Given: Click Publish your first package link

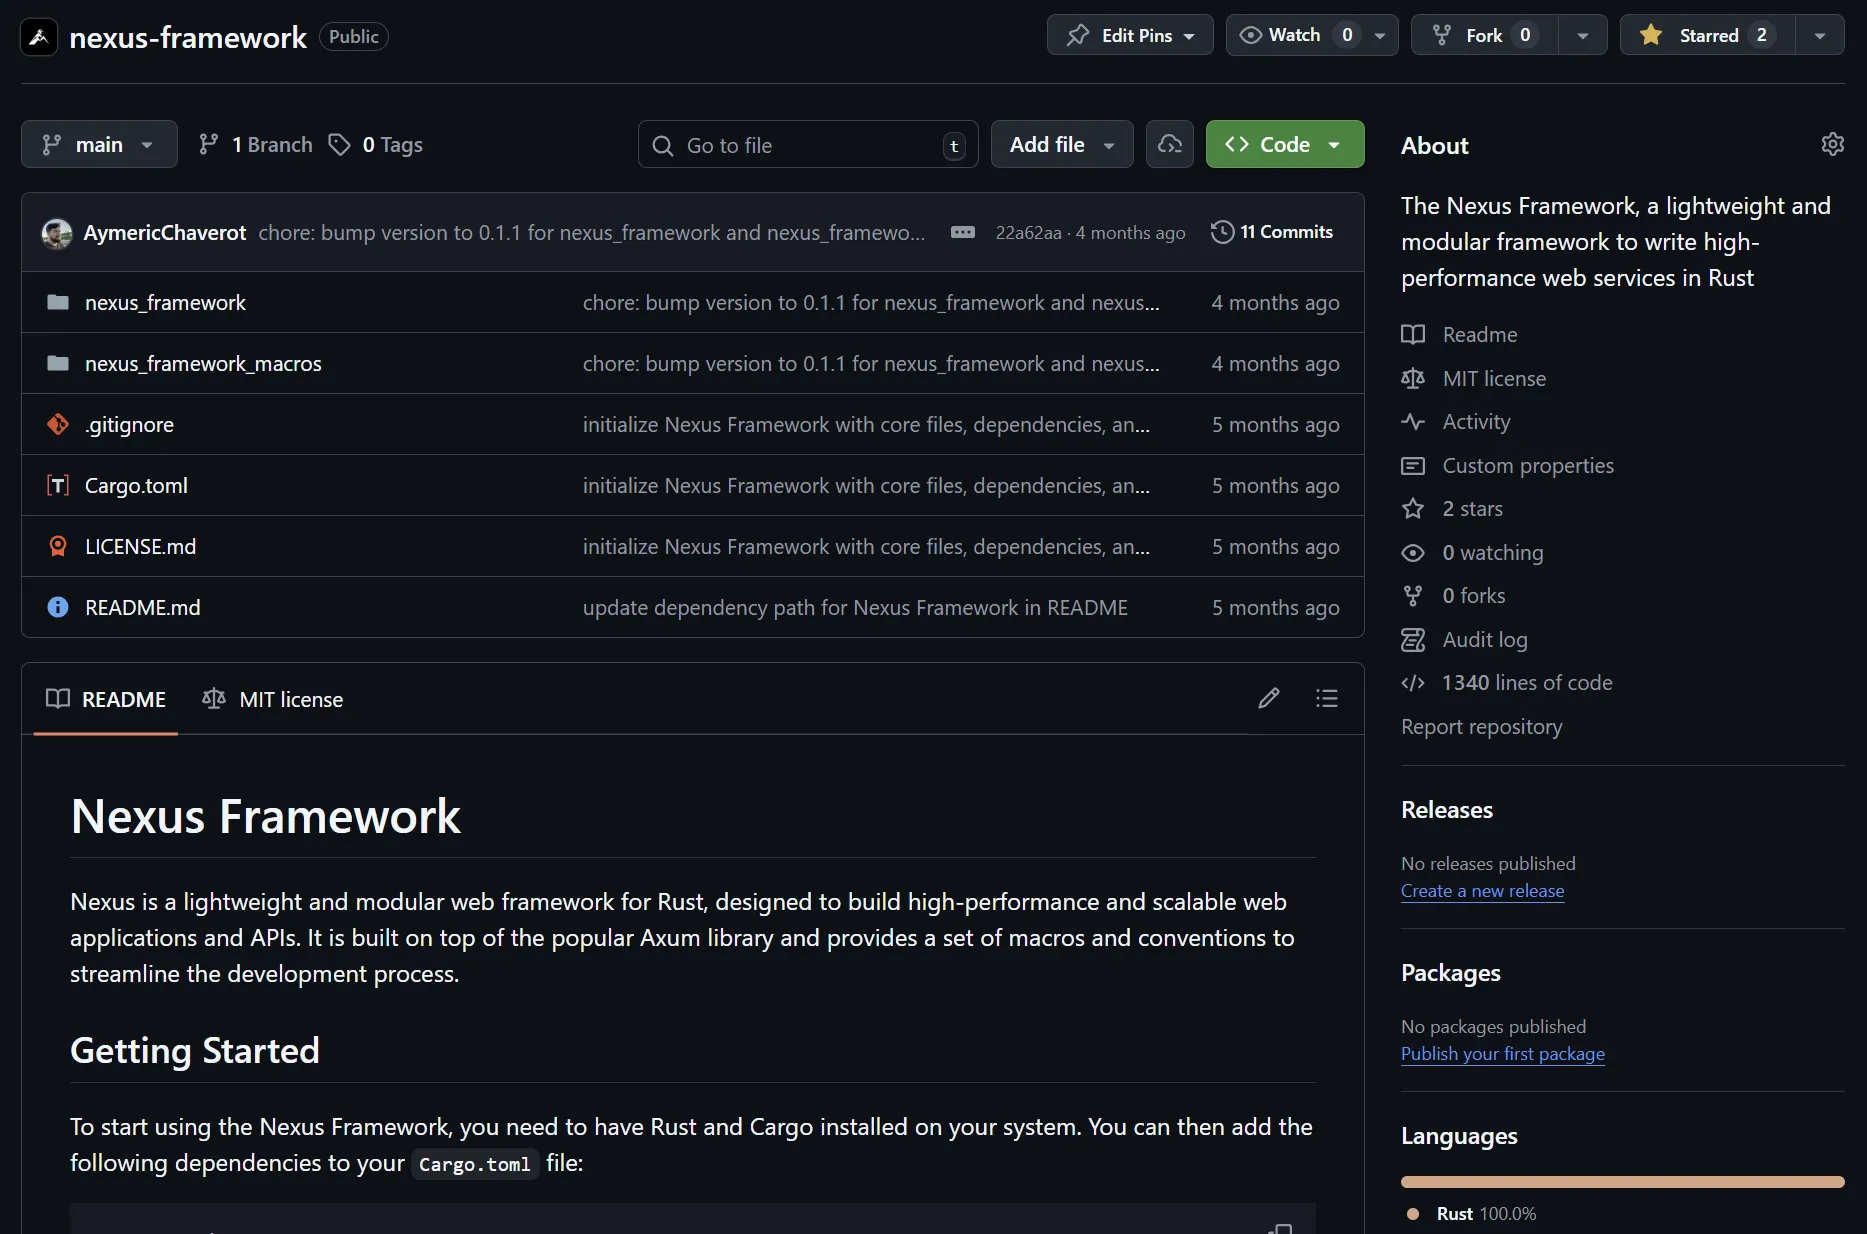Looking at the screenshot, I should pyautogui.click(x=1502, y=1054).
